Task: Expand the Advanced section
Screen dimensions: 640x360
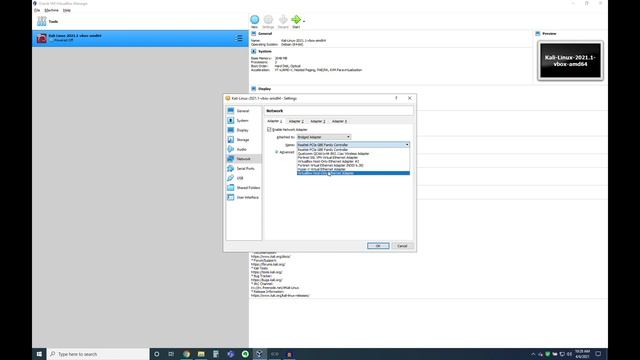Action: [284, 152]
